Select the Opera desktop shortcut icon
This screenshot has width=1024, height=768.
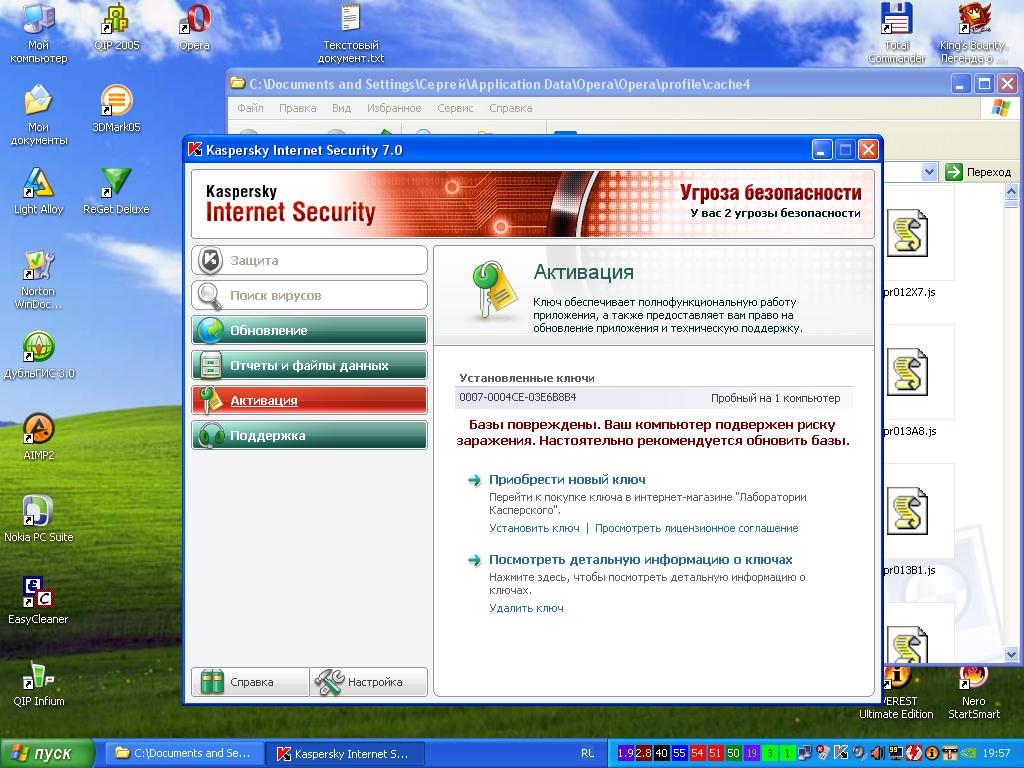coord(194,26)
